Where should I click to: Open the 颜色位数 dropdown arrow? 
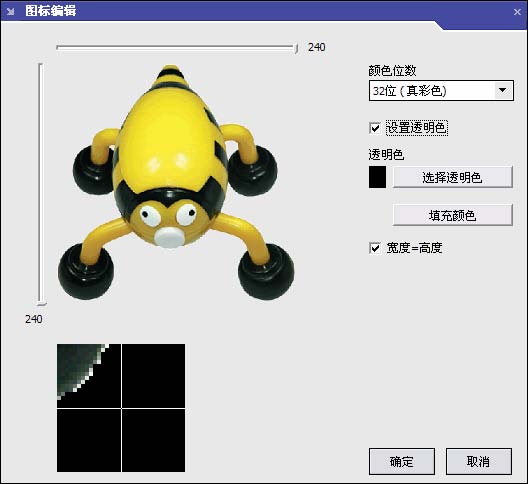(x=502, y=90)
